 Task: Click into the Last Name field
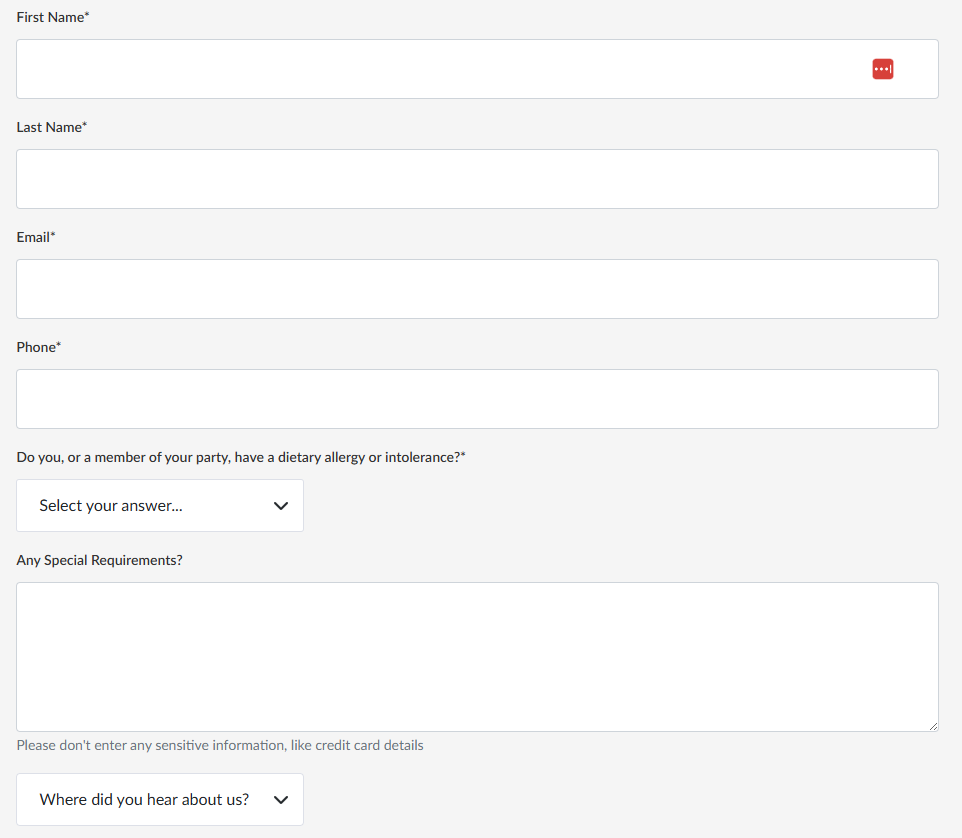[x=477, y=179]
